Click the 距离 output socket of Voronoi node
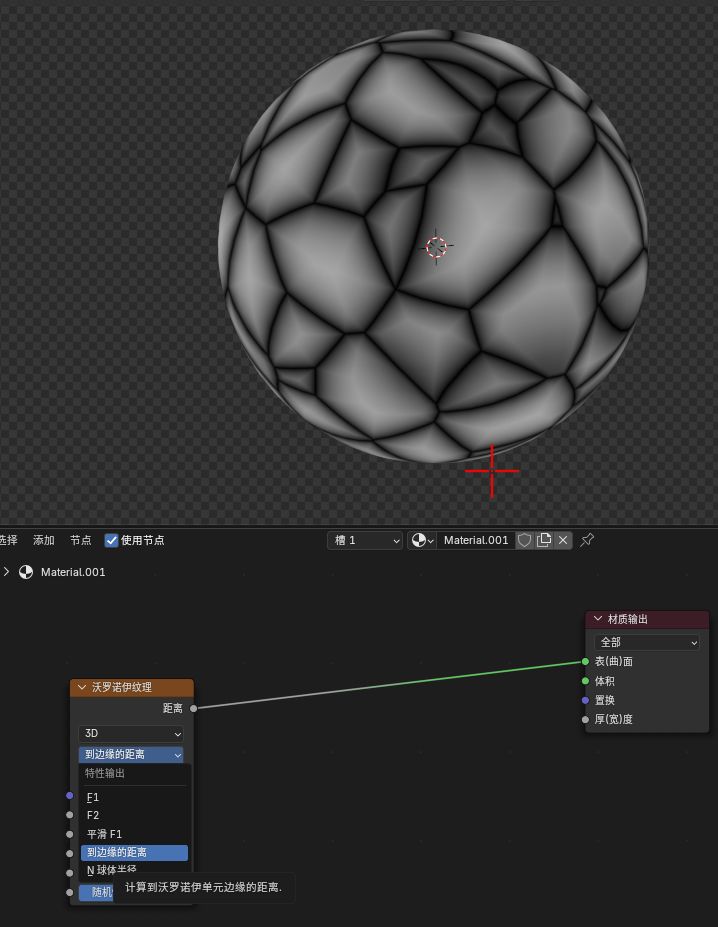This screenshot has width=718, height=927. (x=193, y=708)
